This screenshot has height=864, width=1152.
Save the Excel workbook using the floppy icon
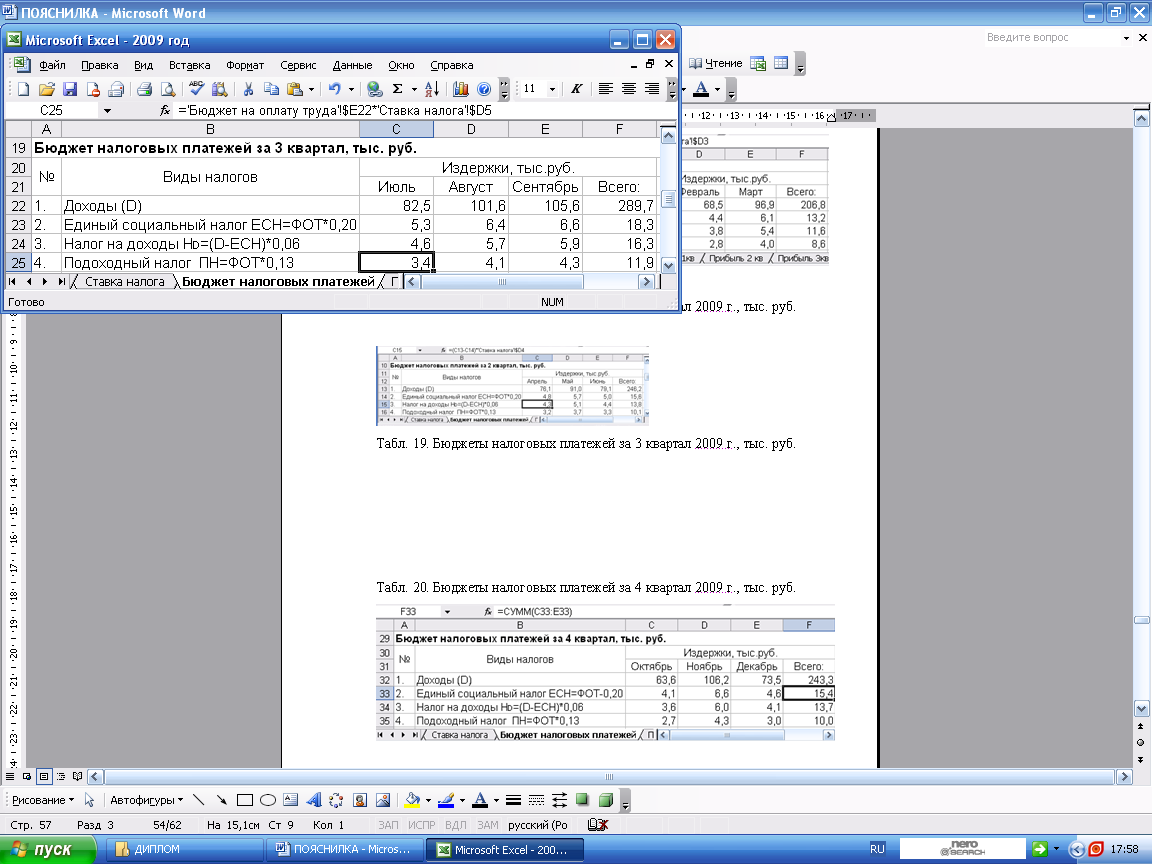click(70, 89)
